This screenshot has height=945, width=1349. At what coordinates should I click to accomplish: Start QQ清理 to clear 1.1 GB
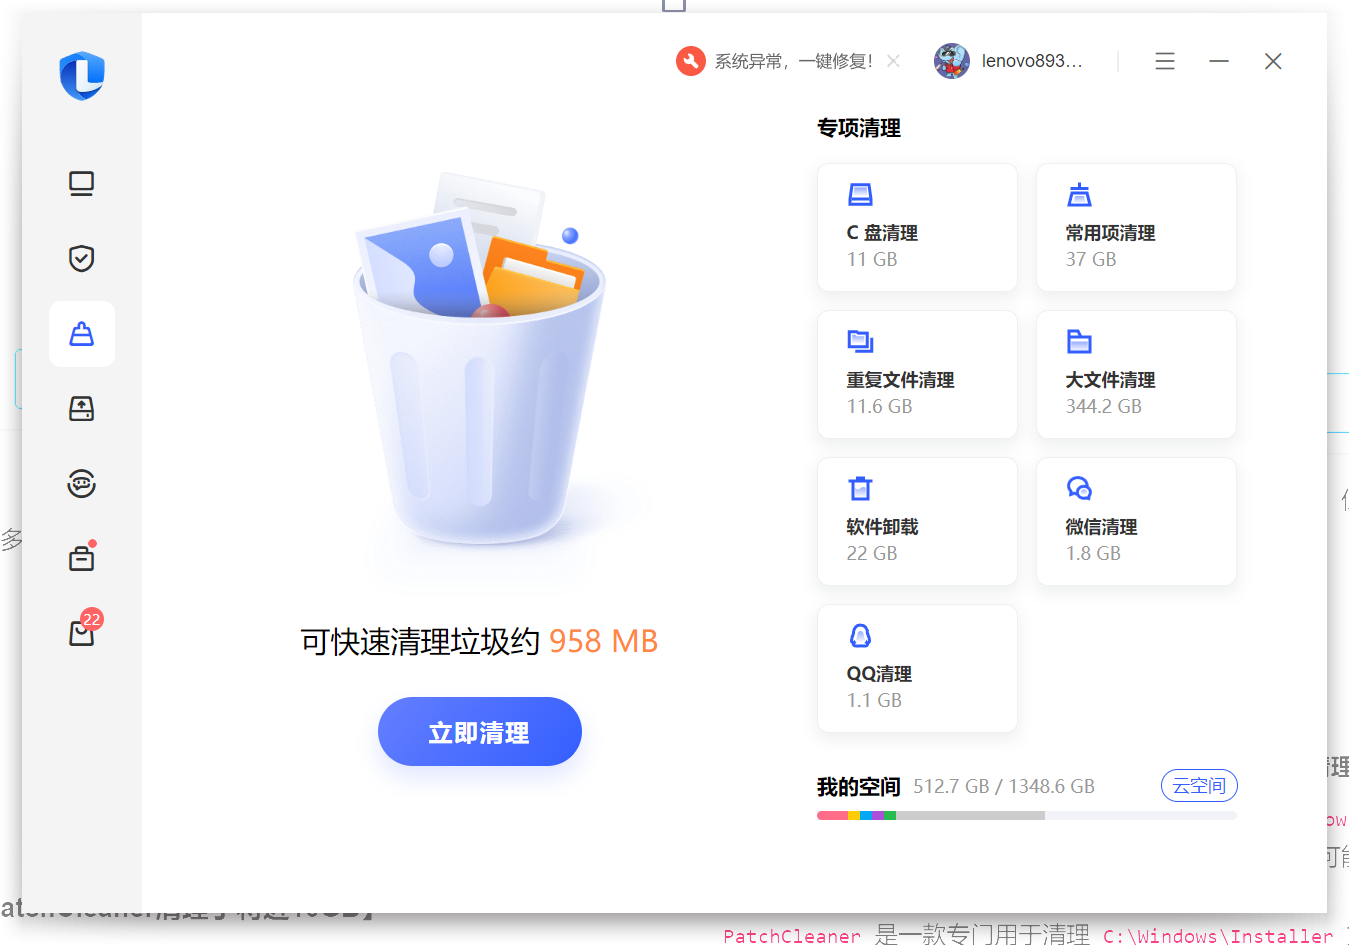(916, 668)
